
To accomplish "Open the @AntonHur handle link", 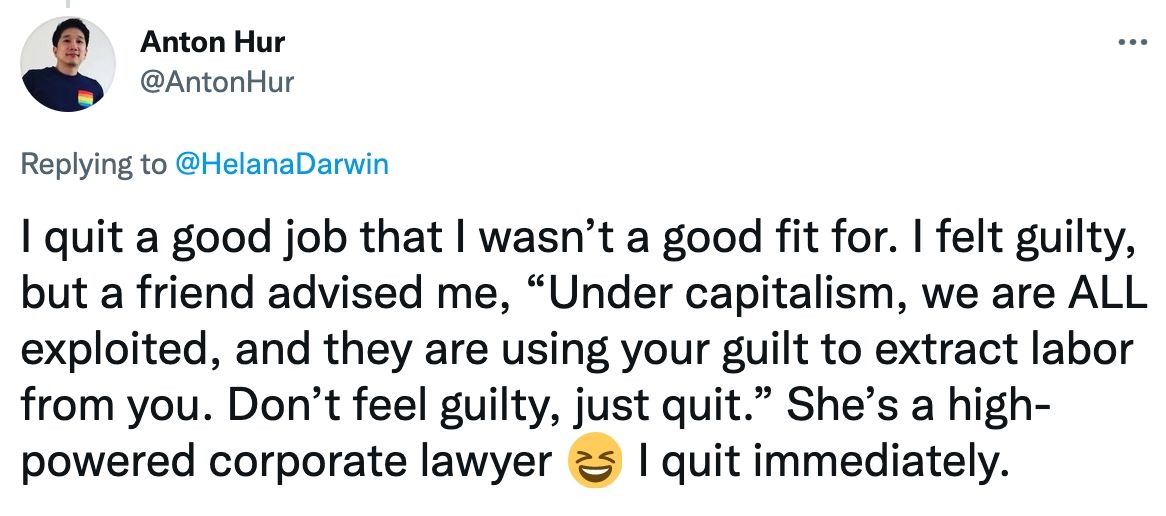I will [217, 82].
